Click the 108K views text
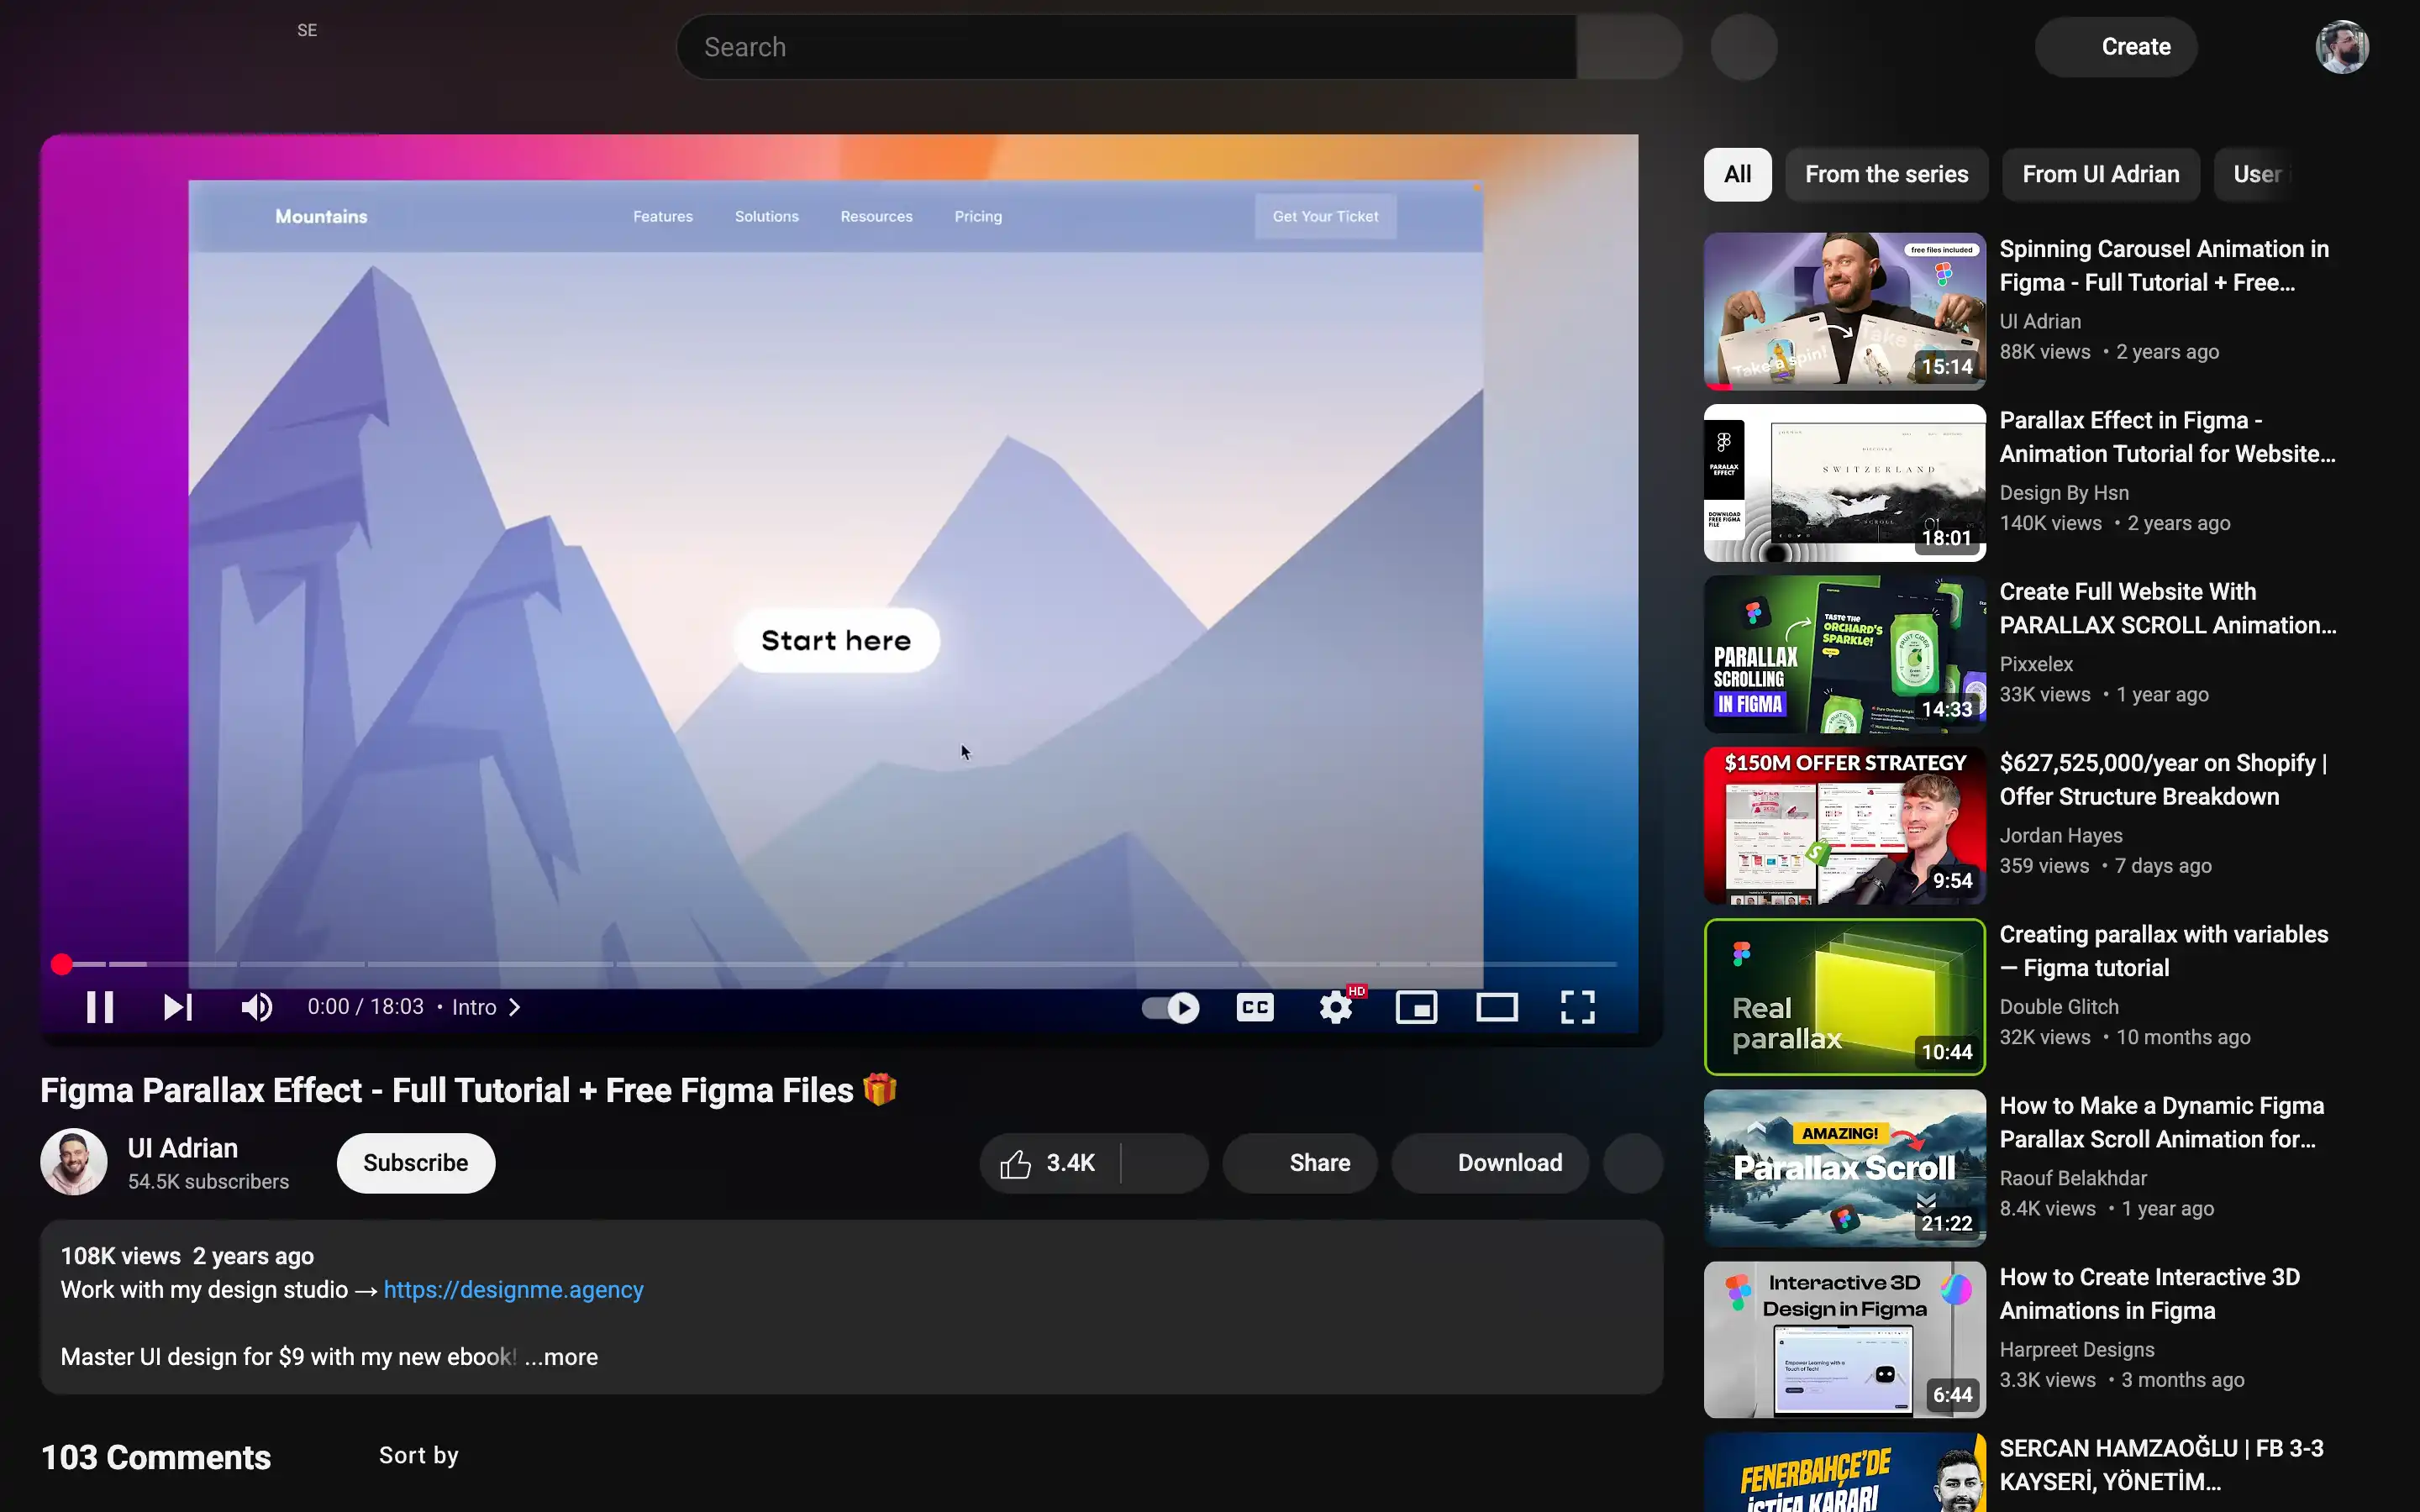2420x1512 pixels. pos(120,1256)
